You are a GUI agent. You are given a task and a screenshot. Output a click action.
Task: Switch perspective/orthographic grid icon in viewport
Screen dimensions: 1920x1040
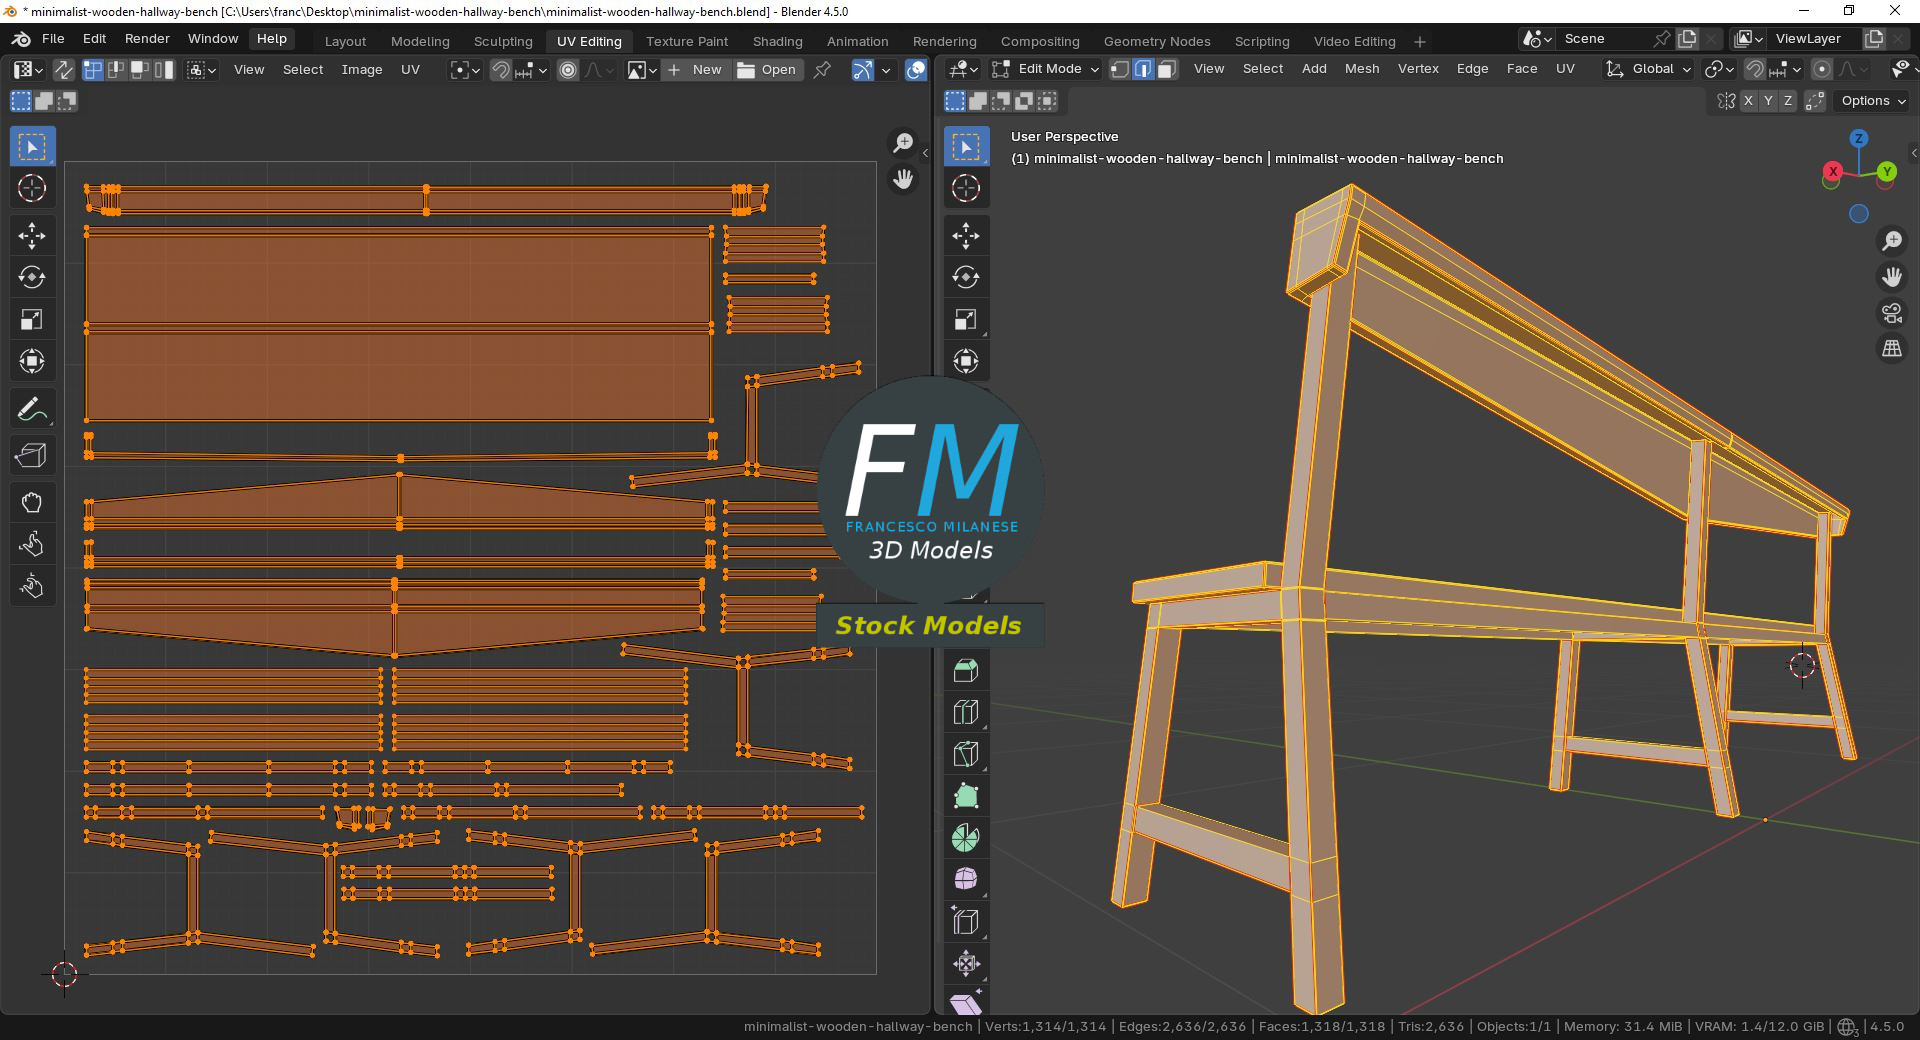1892,349
